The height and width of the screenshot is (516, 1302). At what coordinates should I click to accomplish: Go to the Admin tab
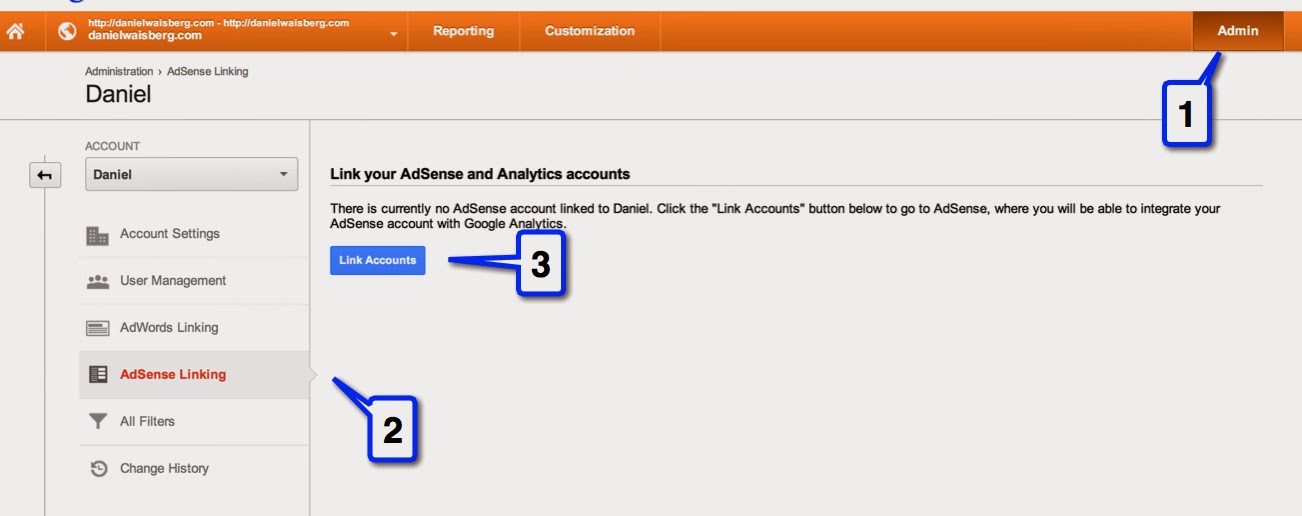point(1238,31)
